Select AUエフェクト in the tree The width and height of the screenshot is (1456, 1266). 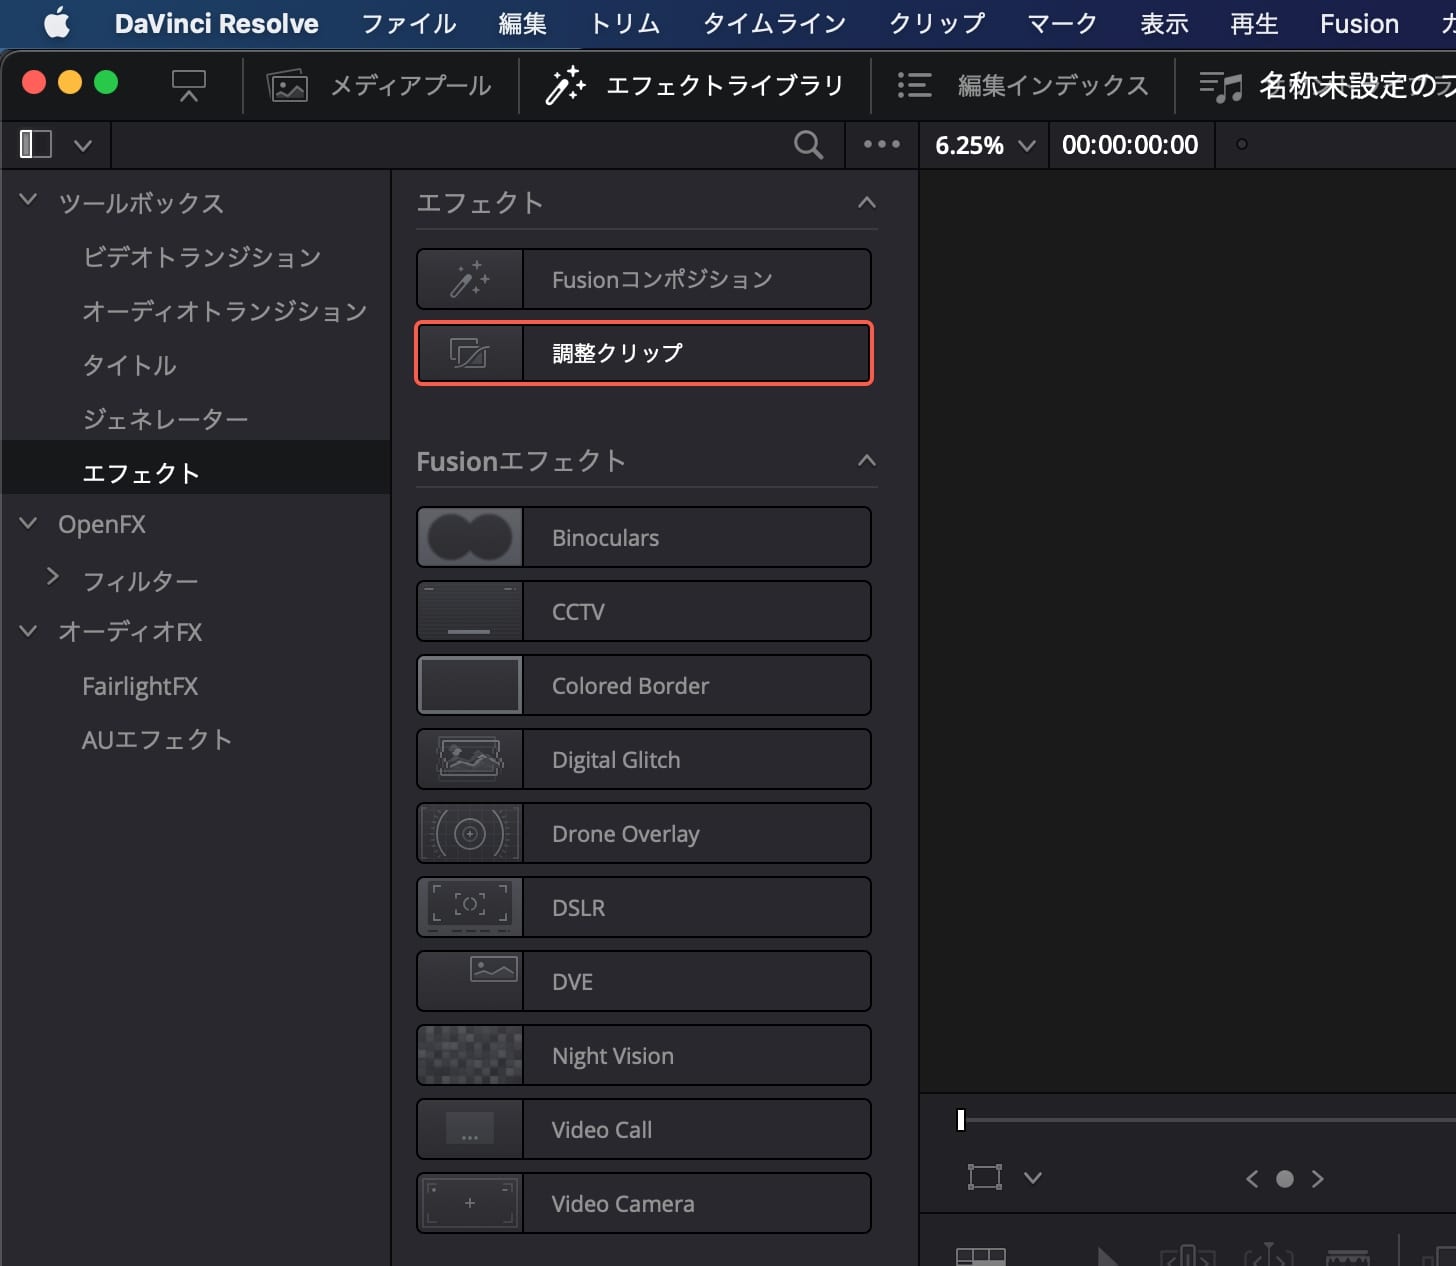click(x=157, y=740)
